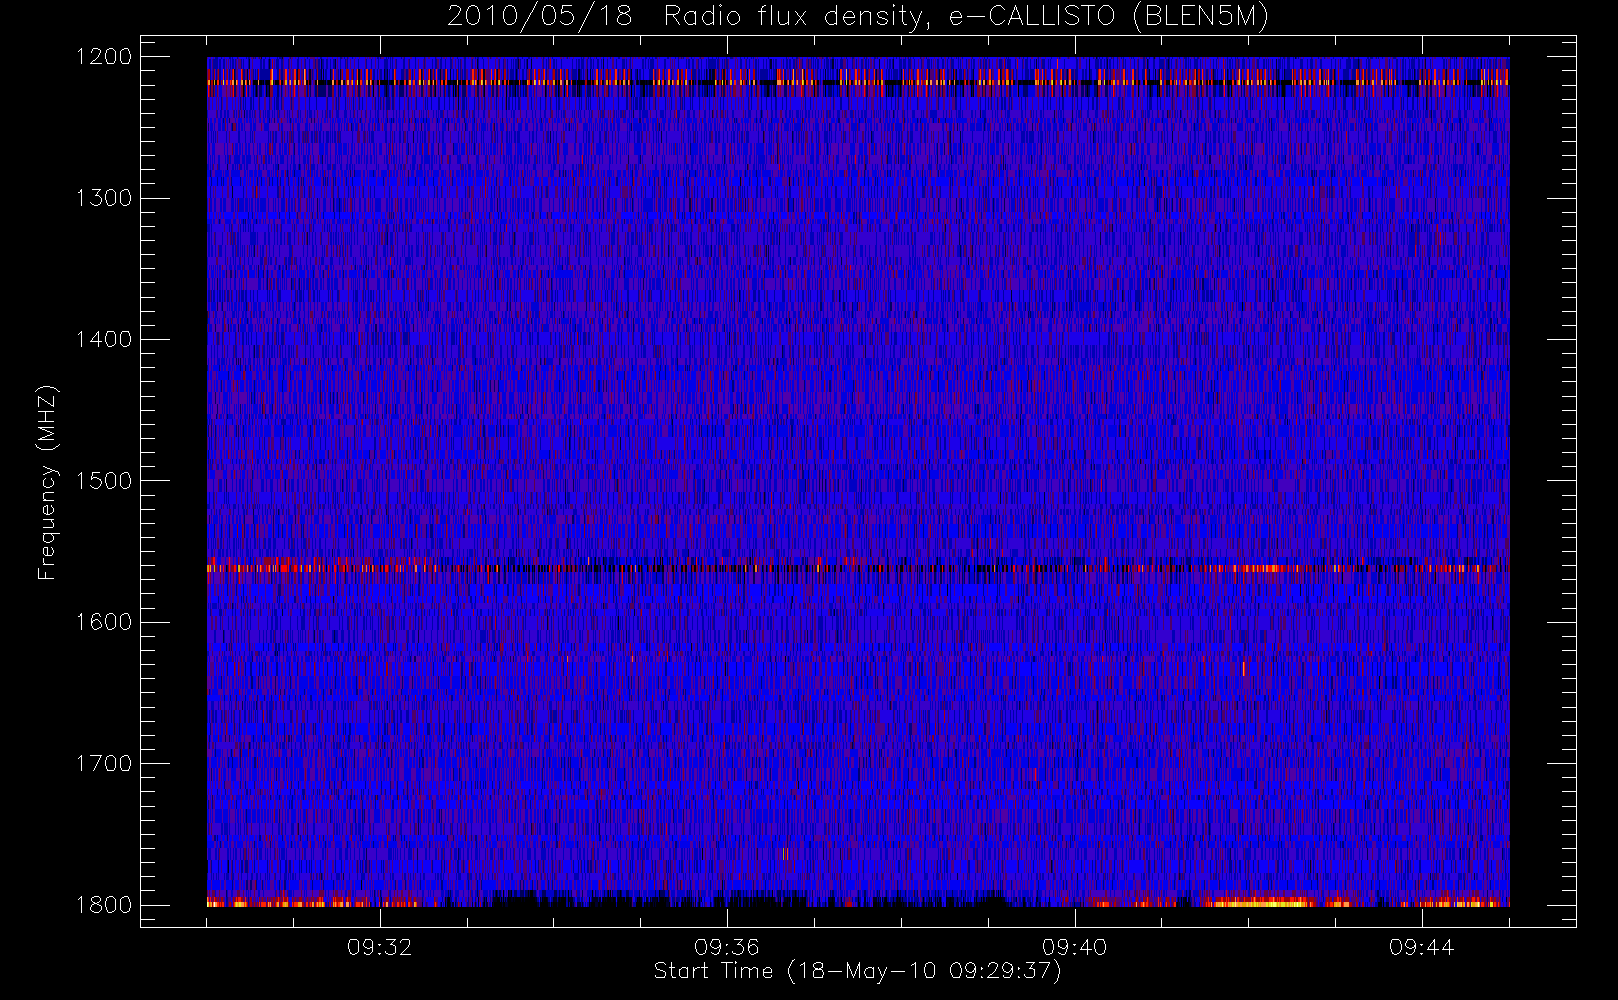Image resolution: width=1618 pixels, height=1000 pixels.
Task: Select the '1800' frequency axis label
Action: 104,904
